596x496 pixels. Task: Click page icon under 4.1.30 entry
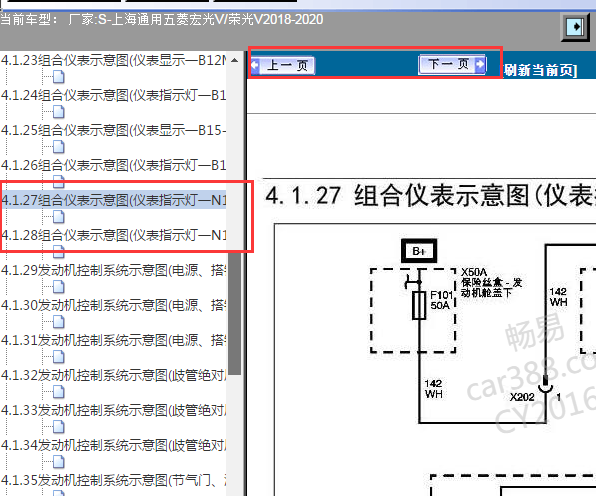coord(59,322)
